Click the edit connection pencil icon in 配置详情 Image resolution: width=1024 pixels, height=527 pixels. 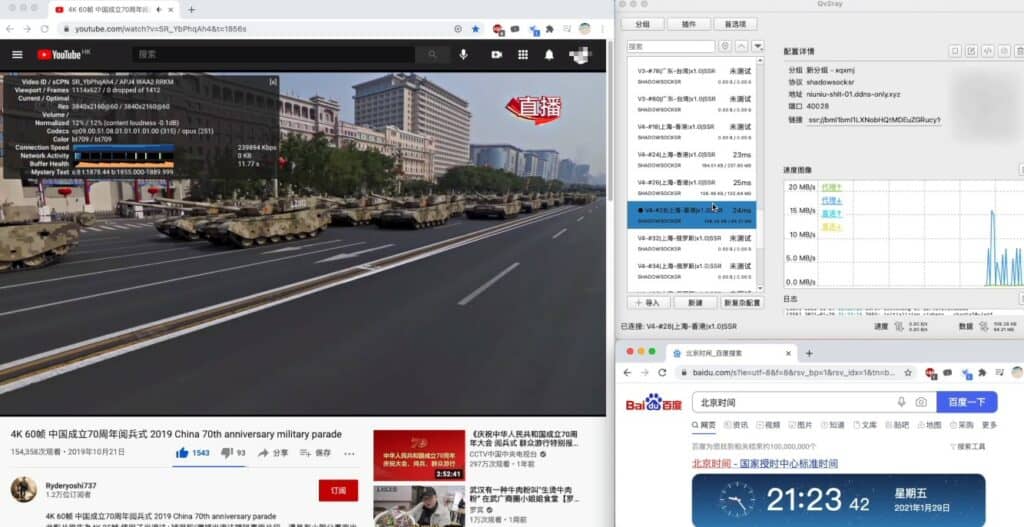(x=971, y=51)
